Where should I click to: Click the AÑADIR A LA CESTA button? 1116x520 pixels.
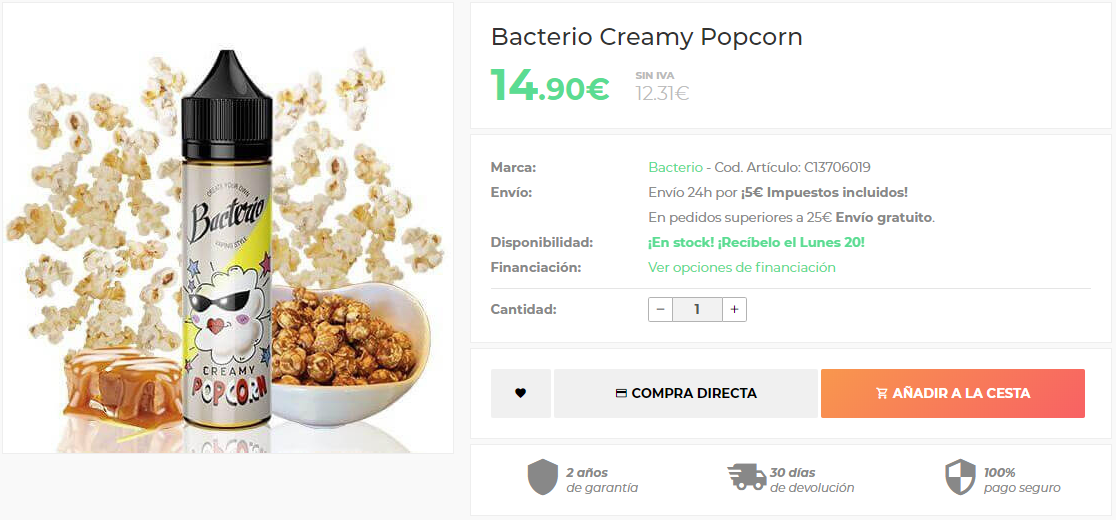952,393
